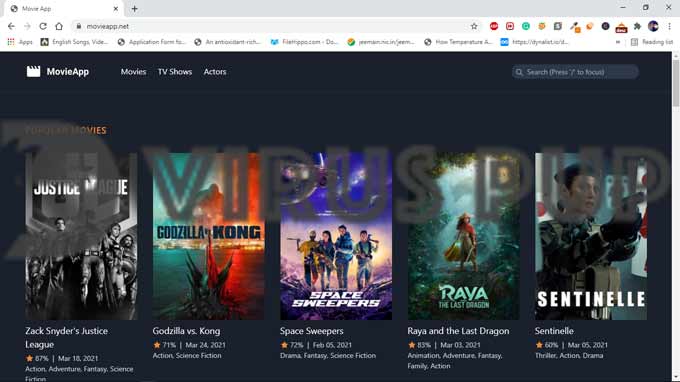The image size is (680, 382).
Task: Click the MovieApp brand name link
Action: [68, 72]
